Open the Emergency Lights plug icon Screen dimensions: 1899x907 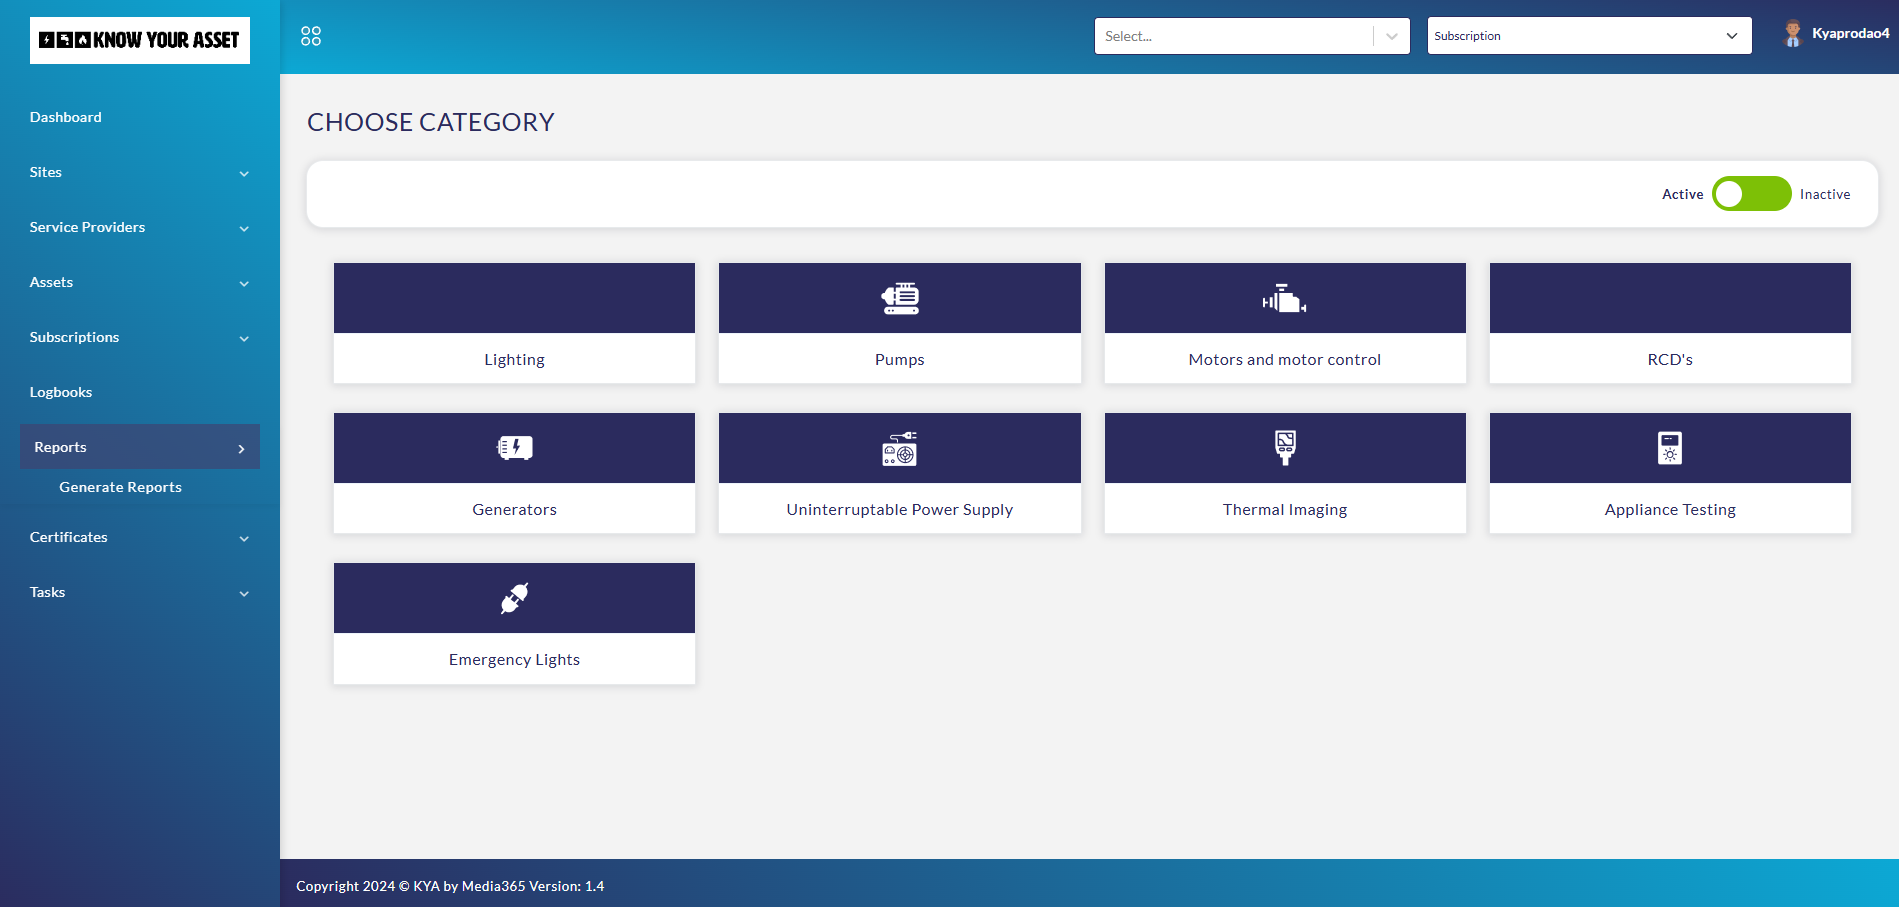pos(514,598)
